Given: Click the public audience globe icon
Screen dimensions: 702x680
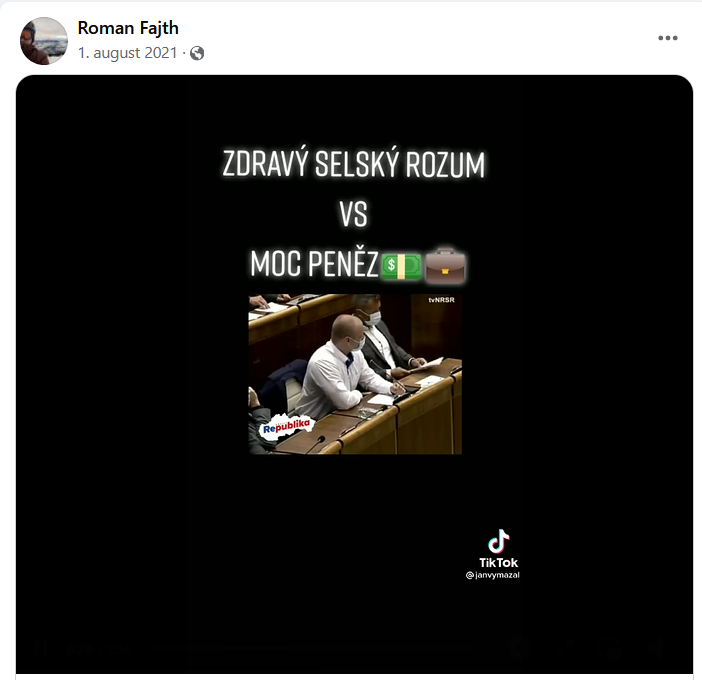Looking at the screenshot, I should point(197,53).
